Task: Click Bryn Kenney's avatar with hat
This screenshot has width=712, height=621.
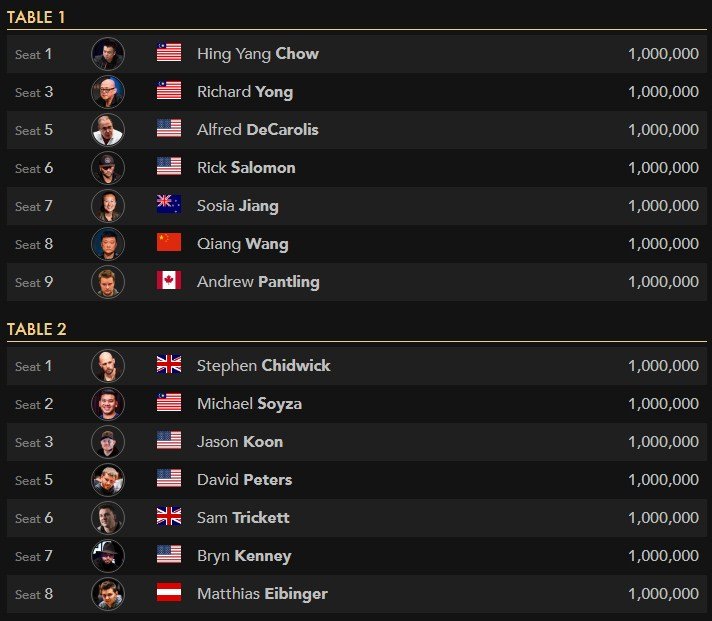Action: point(108,556)
